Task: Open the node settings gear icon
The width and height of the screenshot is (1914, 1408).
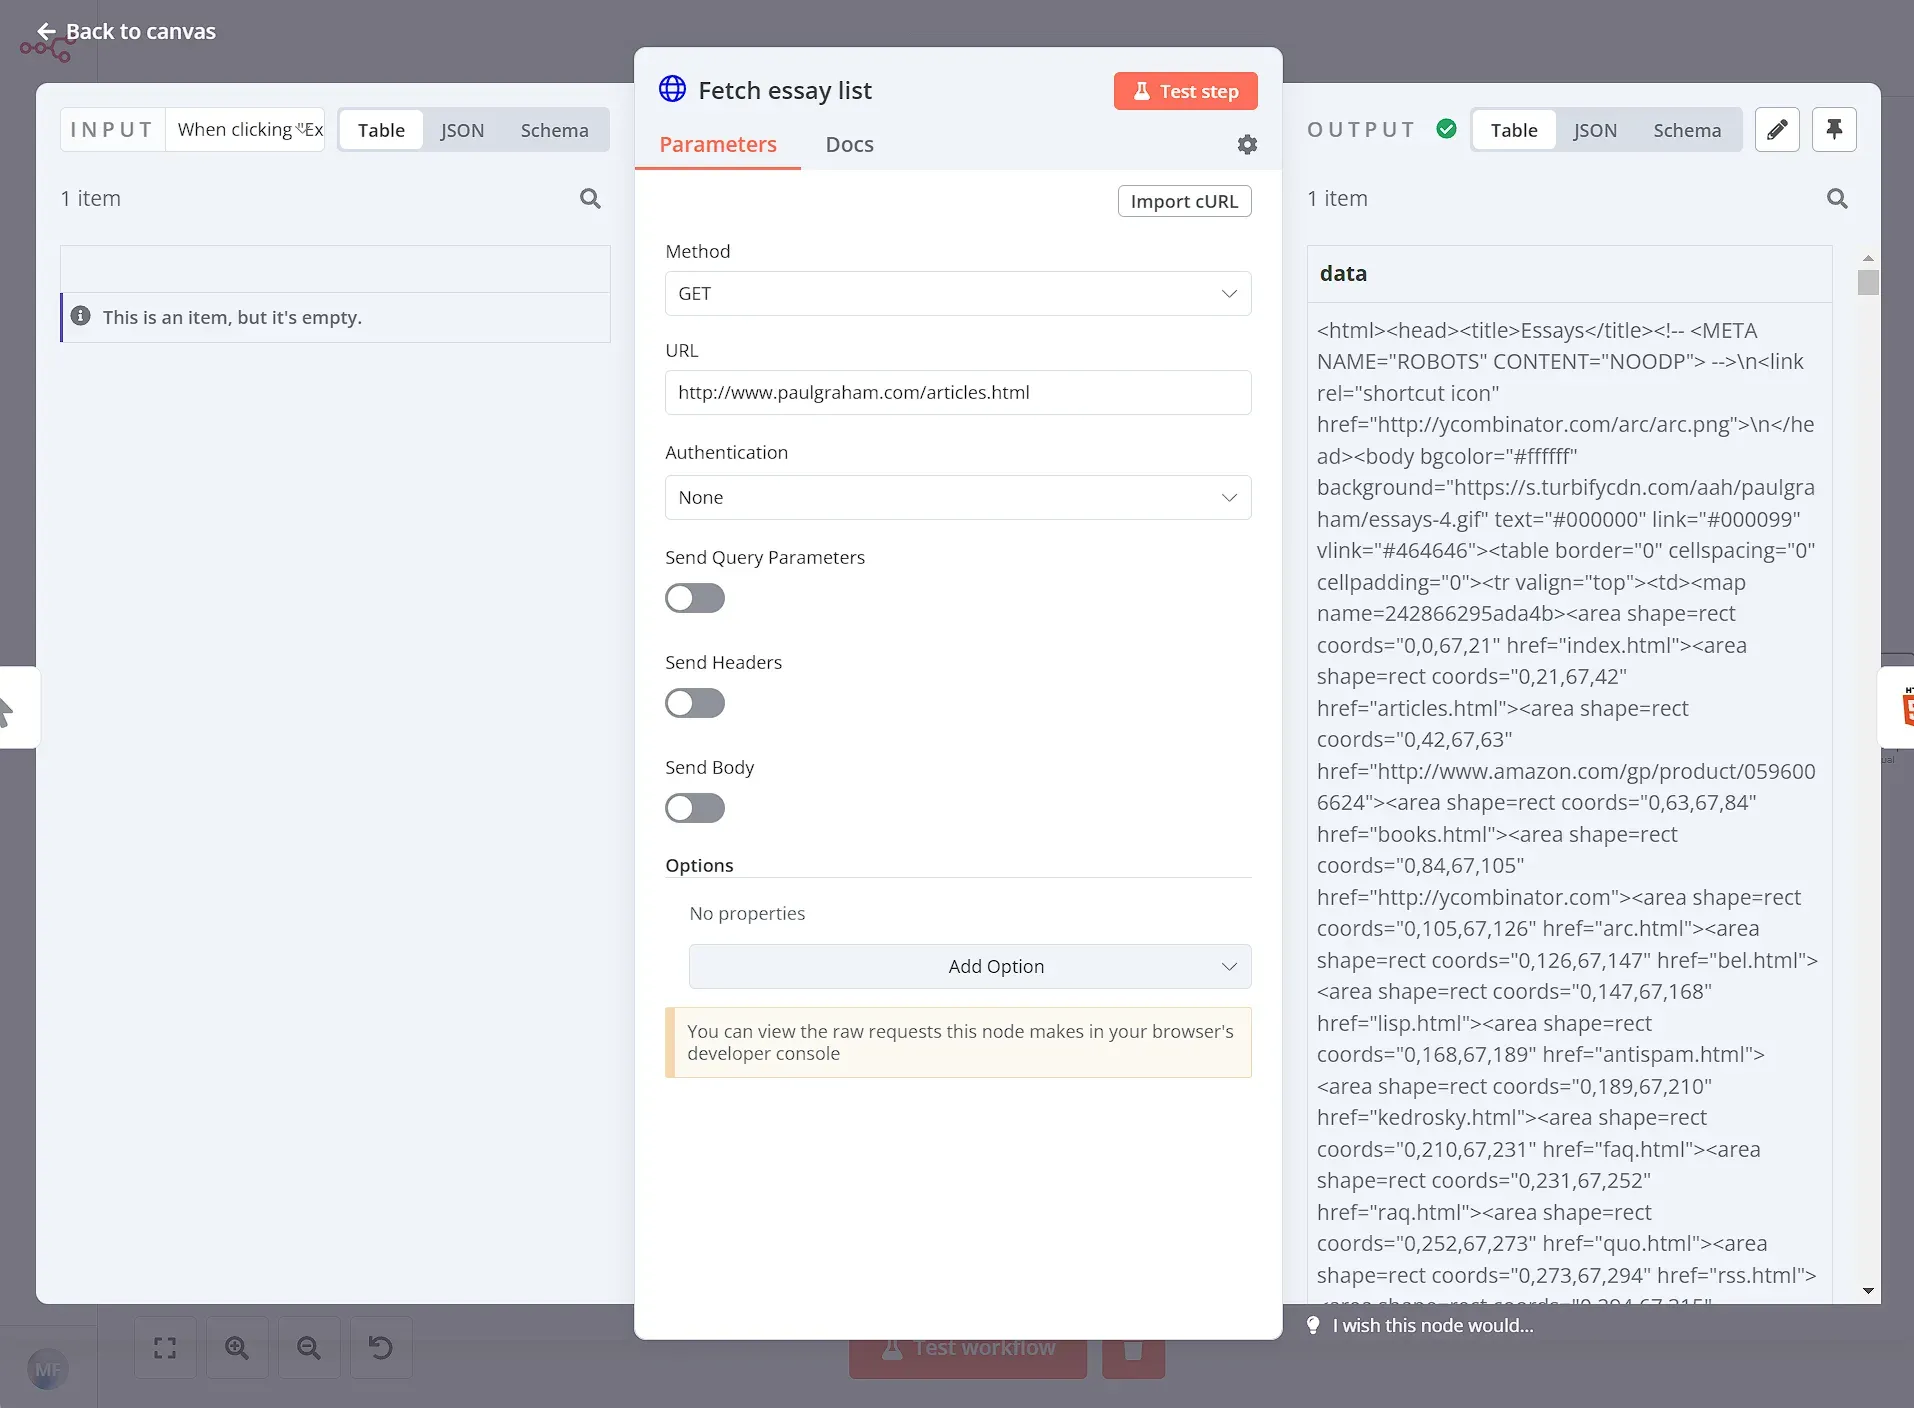Action: click(1247, 144)
